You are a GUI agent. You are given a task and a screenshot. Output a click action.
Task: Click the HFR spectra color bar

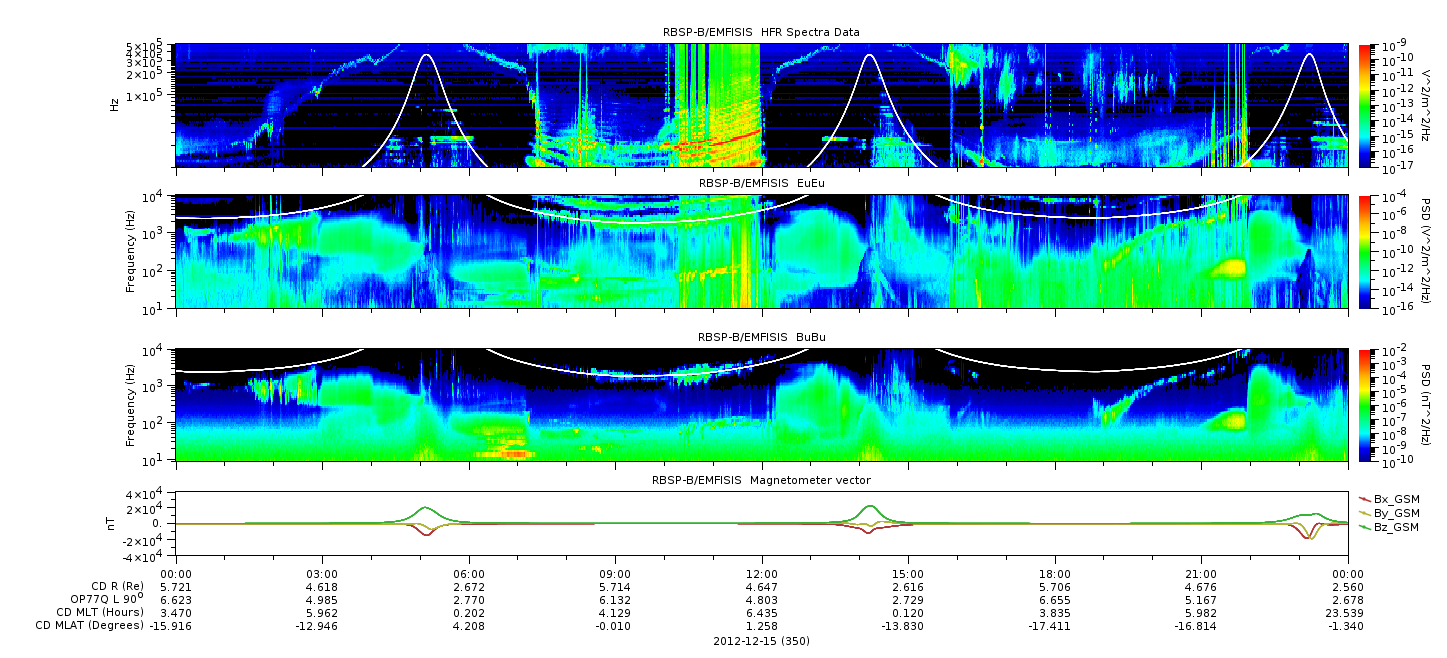pyautogui.click(x=1365, y=105)
